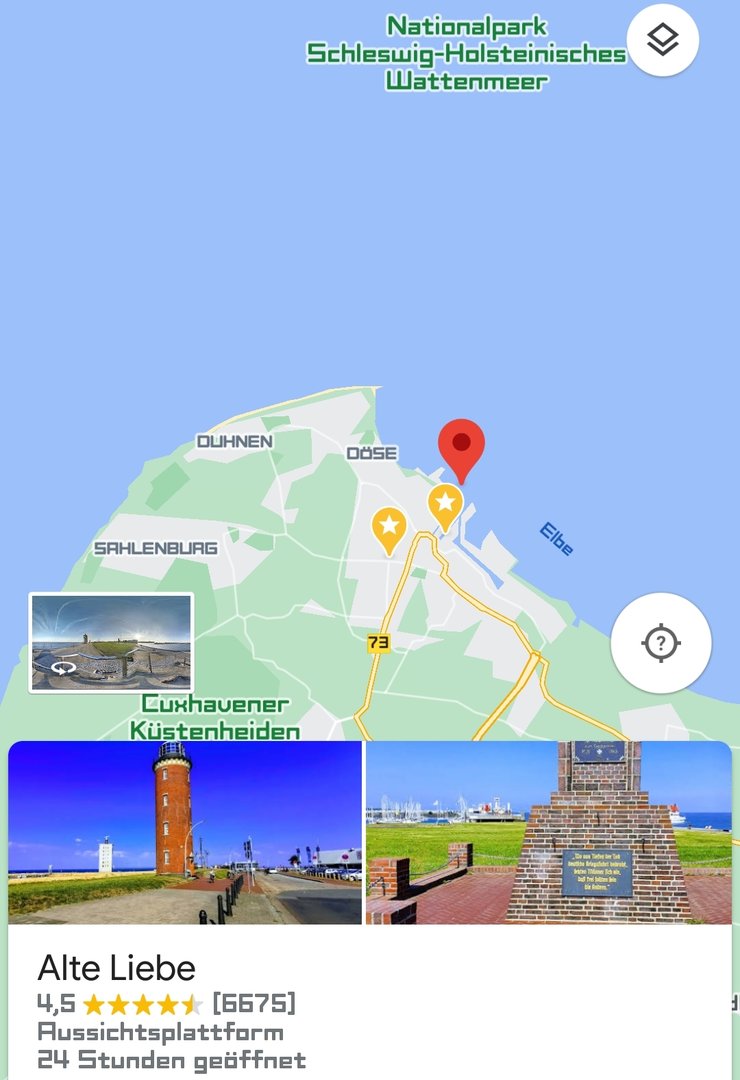Viewport: 740px width, 1080px height.
Task: Open the 6675 reviews count
Action: pyautogui.click(x=254, y=1003)
